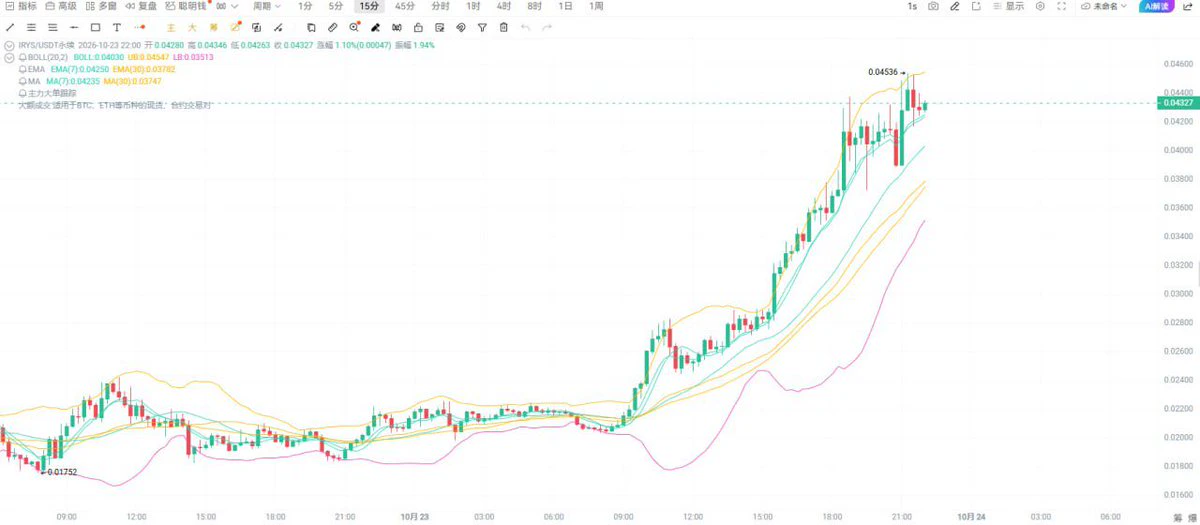Open the 高级 advanced menu
The height and width of the screenshot is (525, 1200).
coord(59,6)
